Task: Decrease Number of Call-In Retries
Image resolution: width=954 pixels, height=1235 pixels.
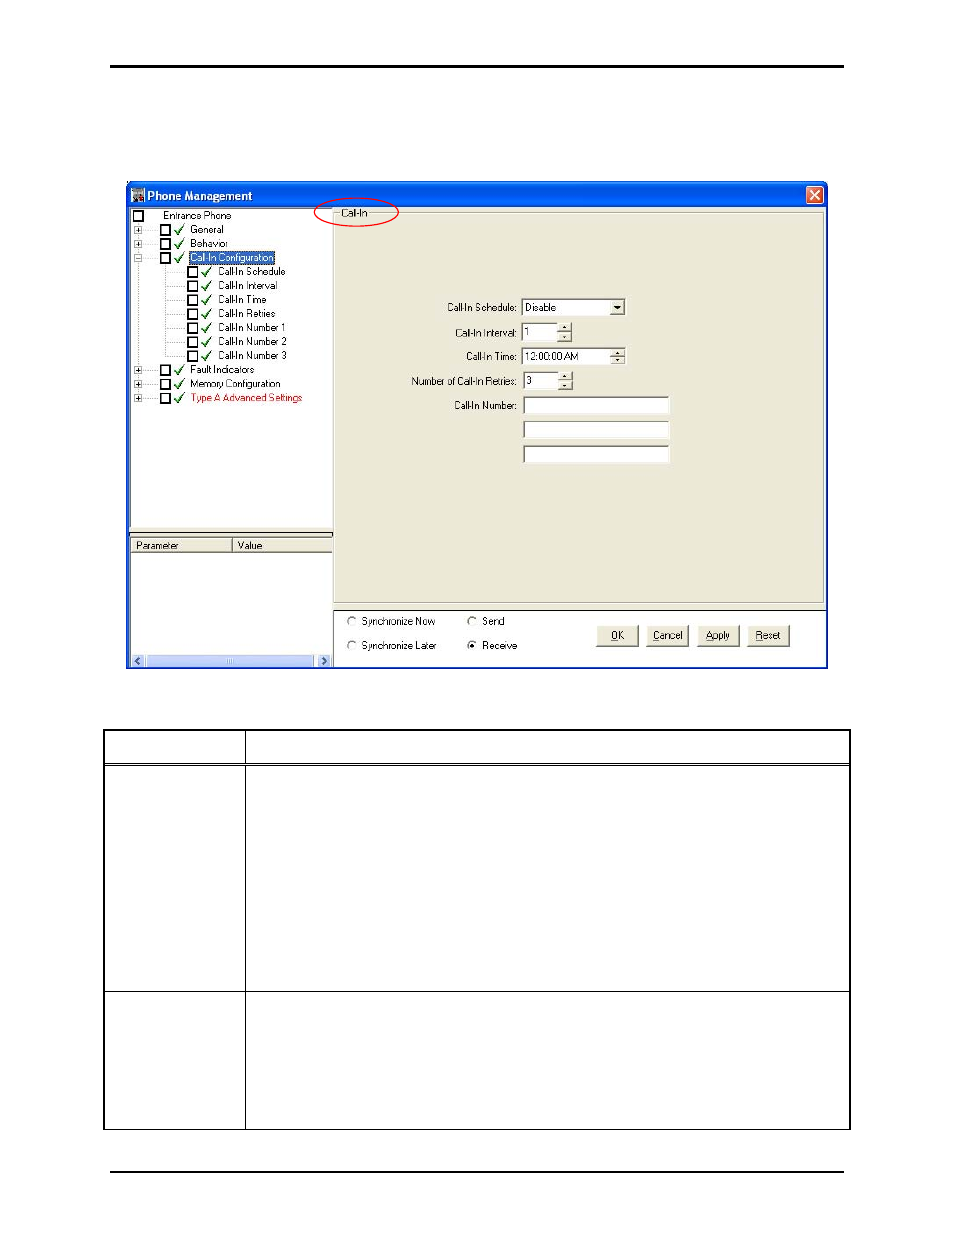Action: pyautogui.click(x=565, y=386)
